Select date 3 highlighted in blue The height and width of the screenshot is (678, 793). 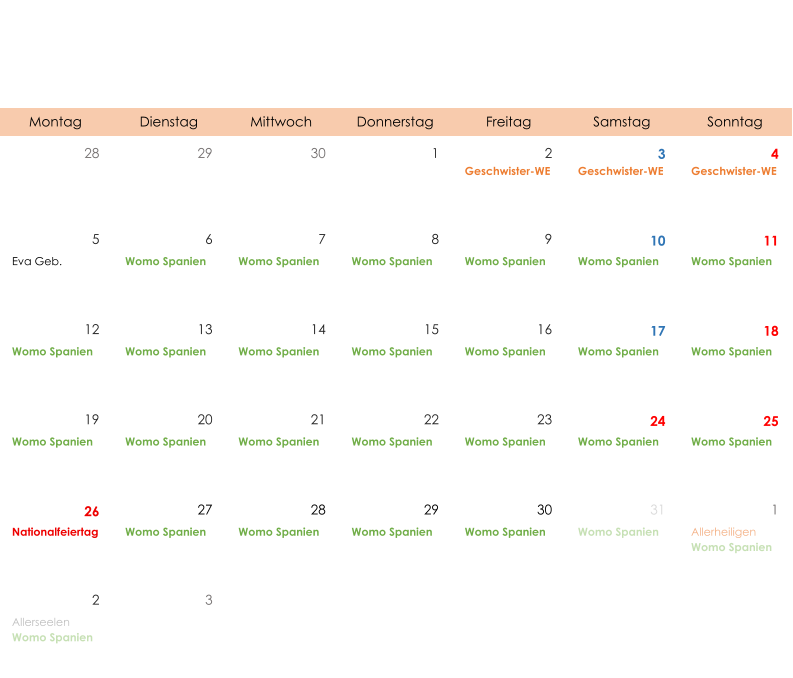coord(661,154)
